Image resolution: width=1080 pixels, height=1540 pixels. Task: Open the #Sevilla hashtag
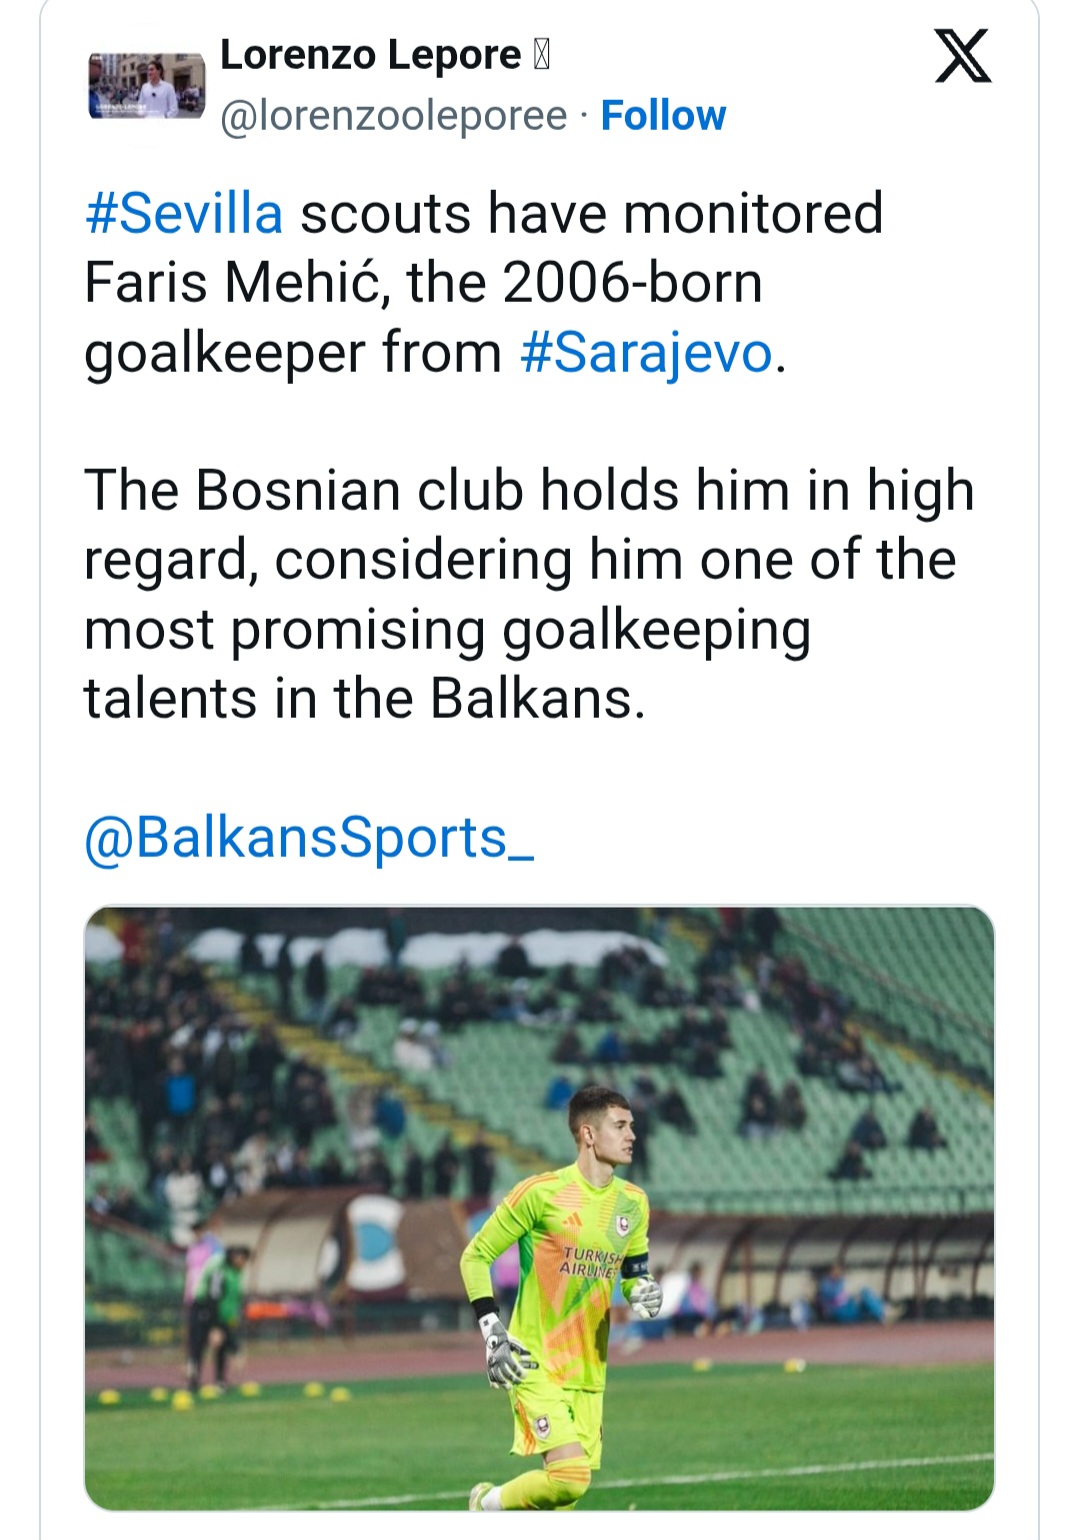click(184, 214)
